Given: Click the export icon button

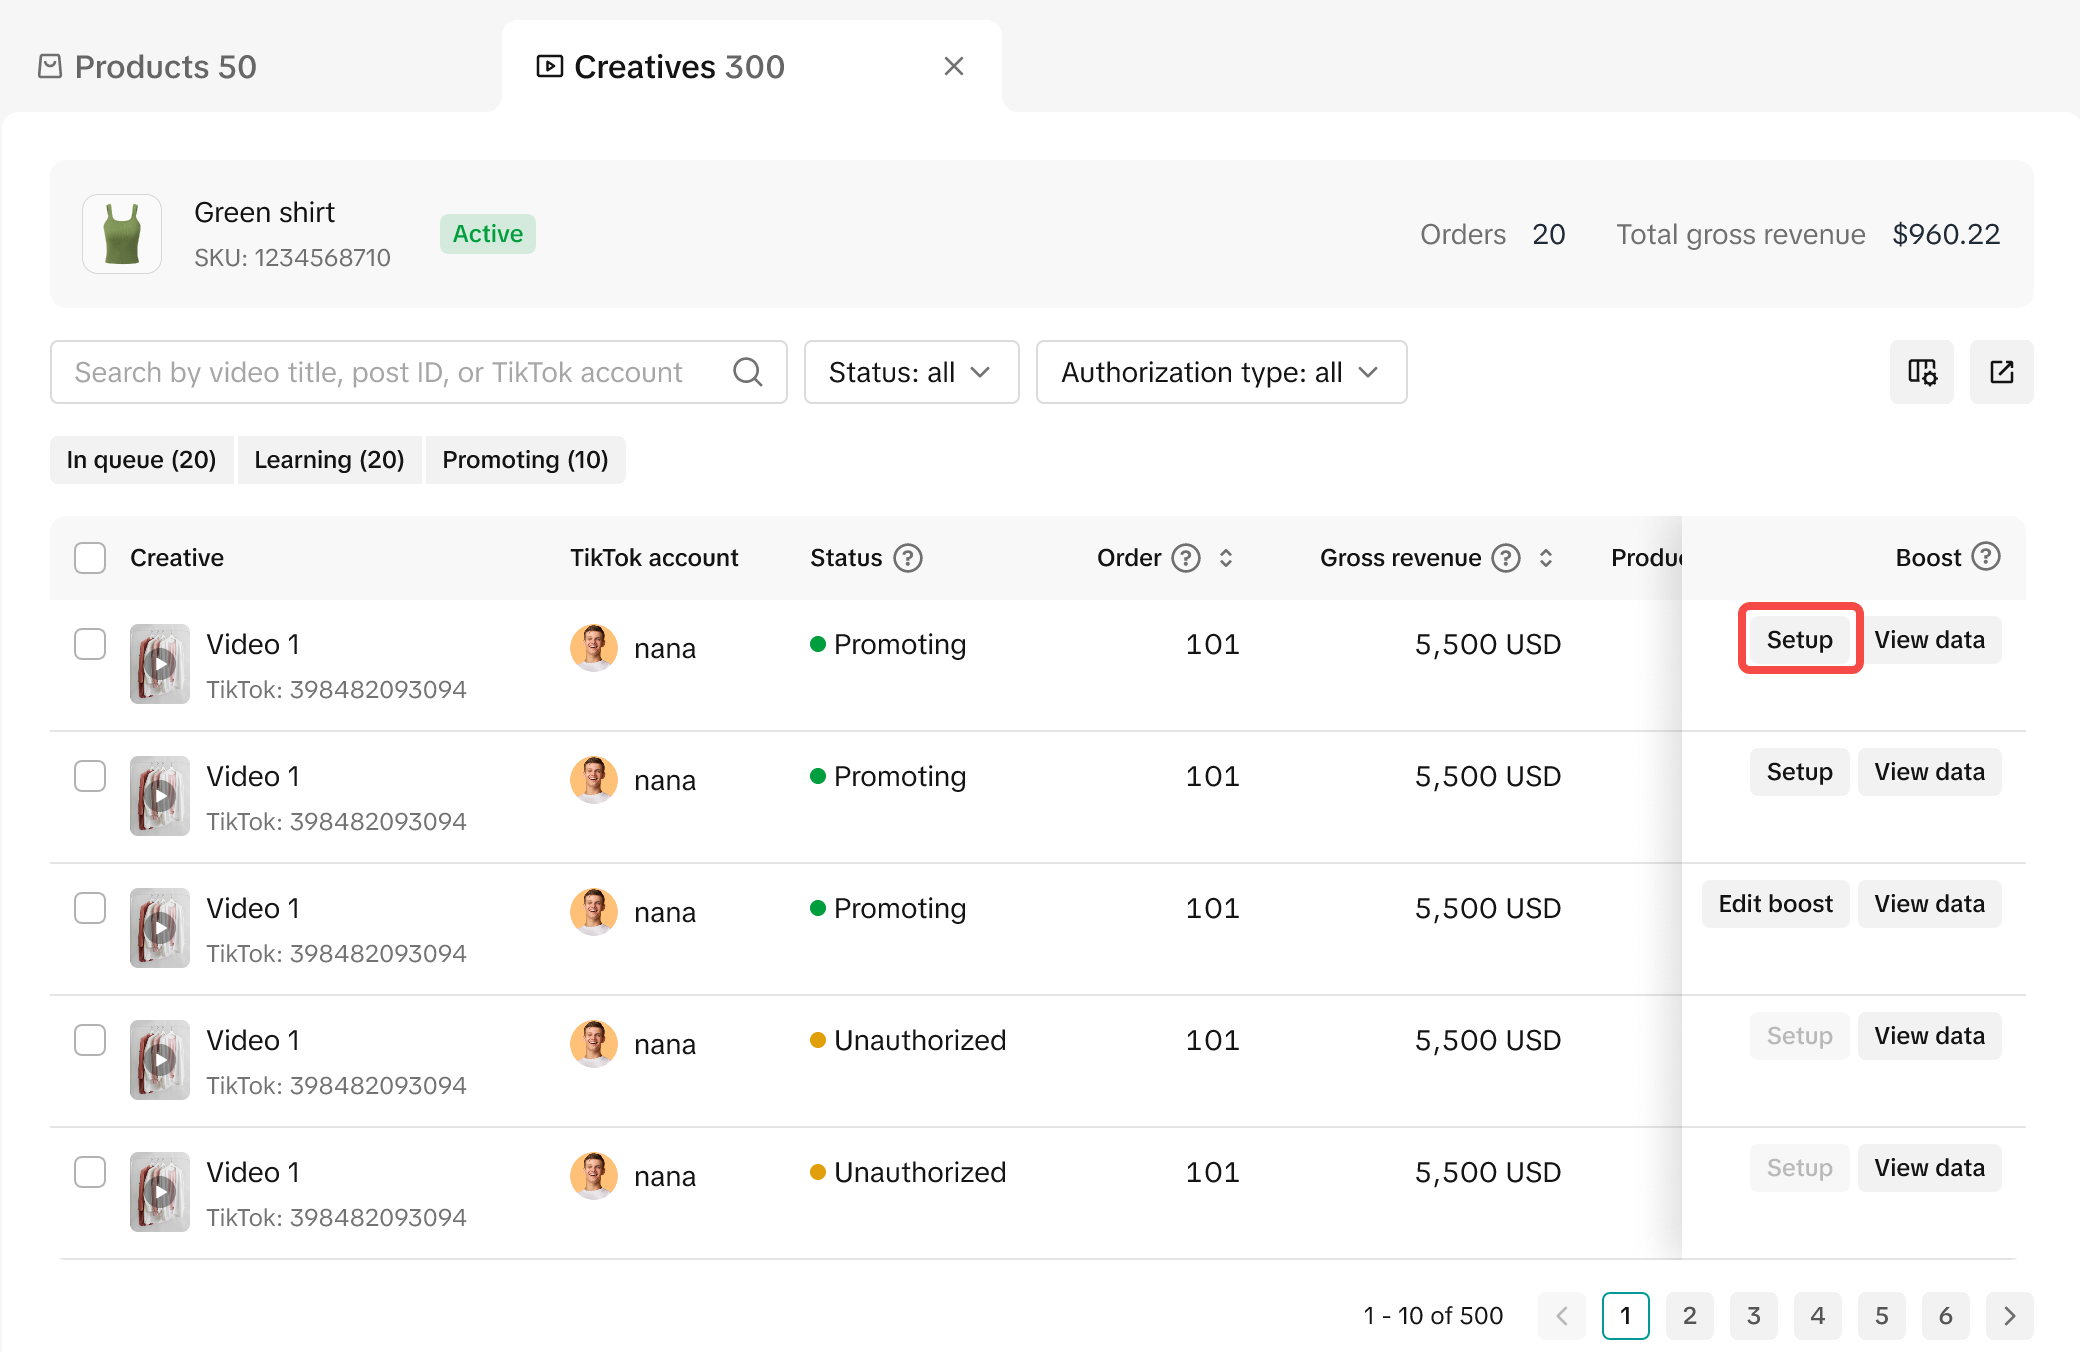Looking at the screenshot, I should [2001, 372].
